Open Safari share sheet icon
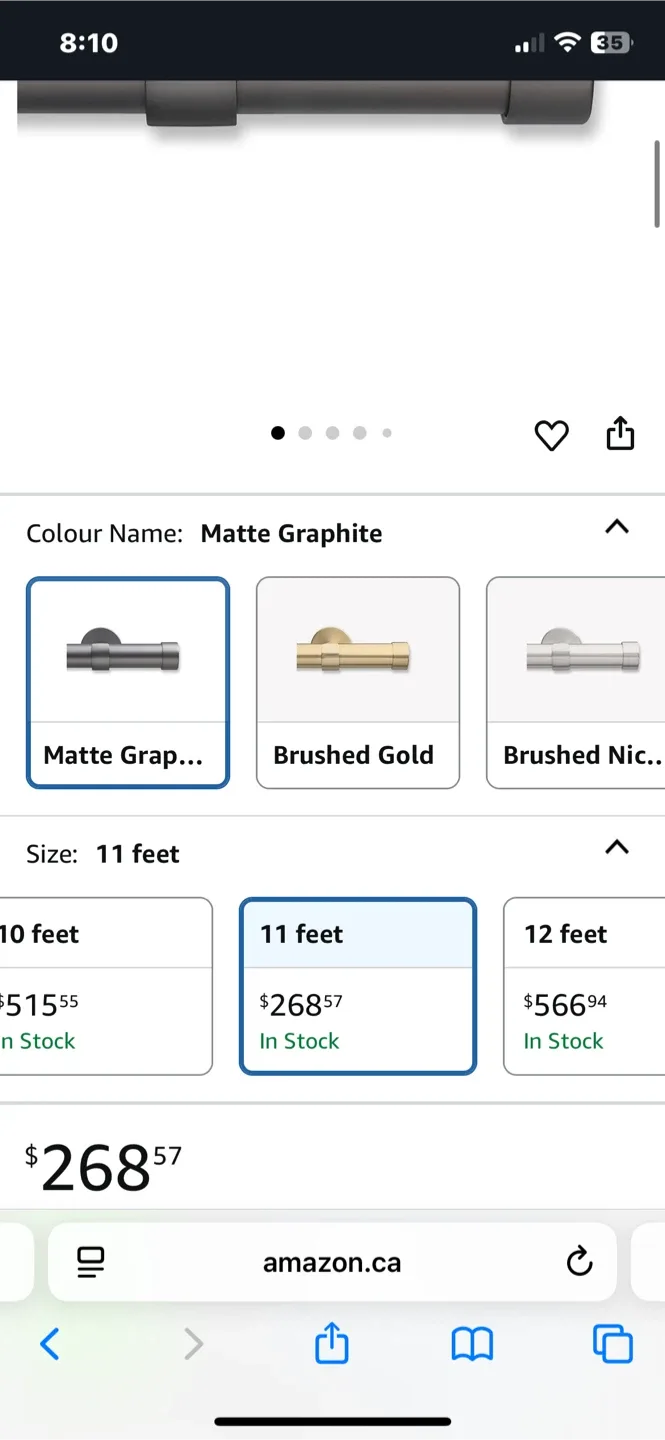This screenshot has width=665, height=1440. click(x=332, y=1344)
